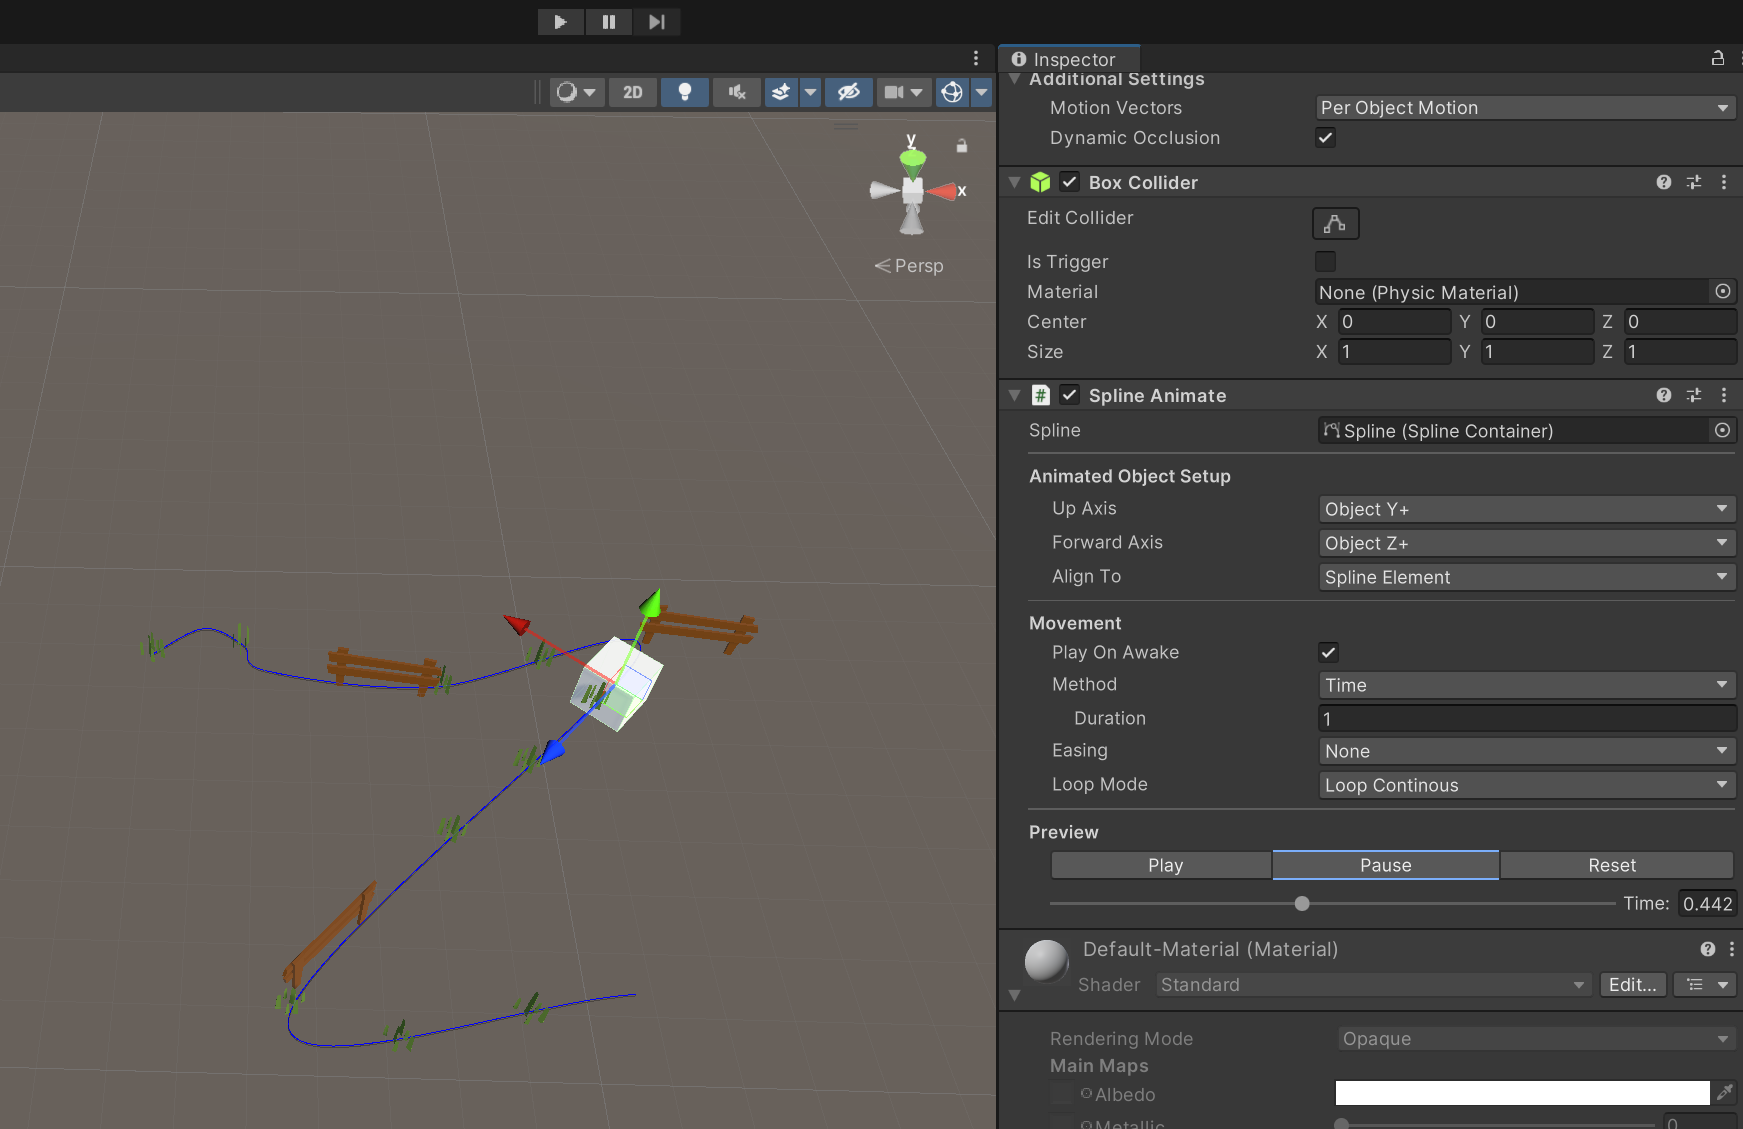This screenshot has height=1129, width=1743.
Task: Open the Align To dropdown
Action: pyautogui.click(x=1526, y=577)
